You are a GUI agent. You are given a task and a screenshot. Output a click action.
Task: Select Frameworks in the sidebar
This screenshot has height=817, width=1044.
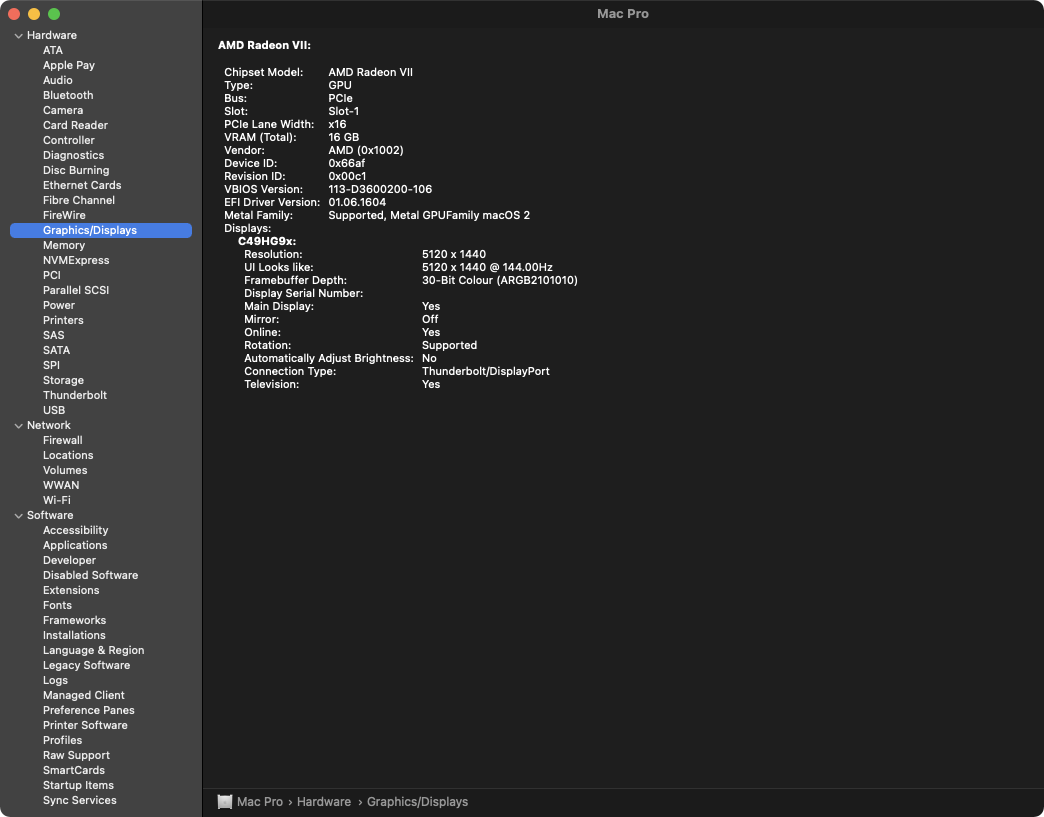(x=74, y=620)
